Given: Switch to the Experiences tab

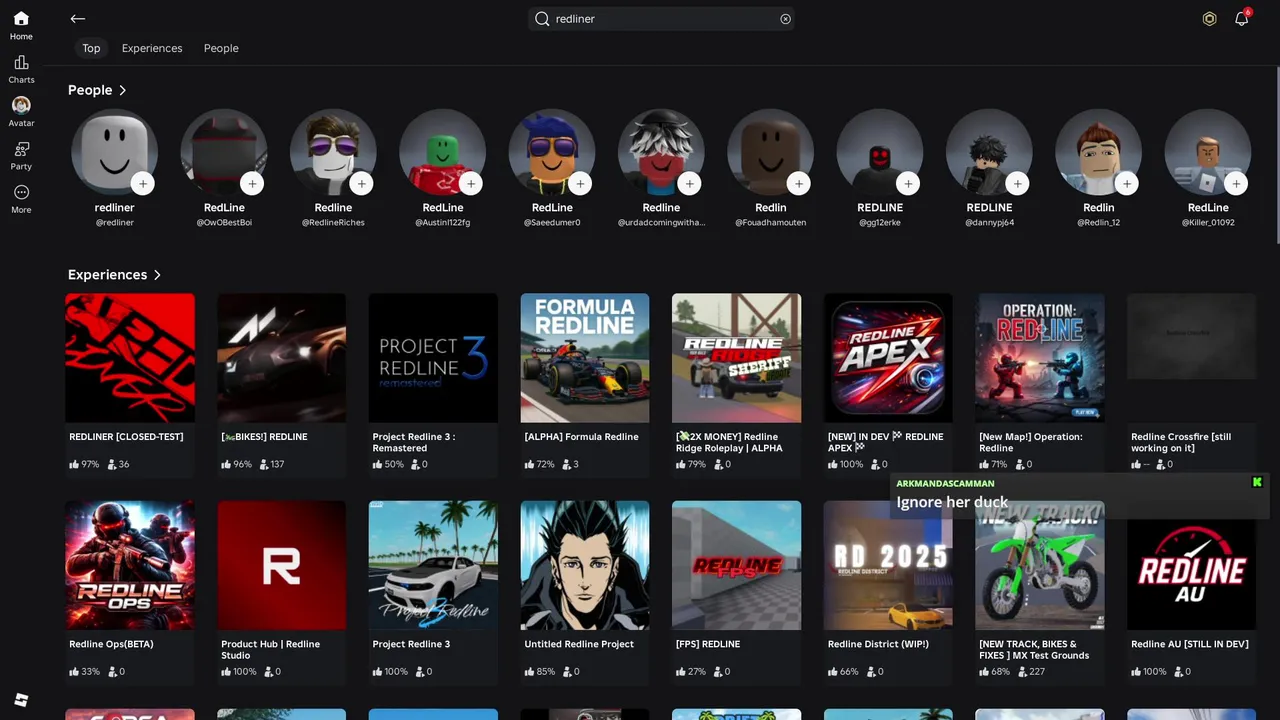Looking at the screenshot, I should [x=152, y=48].
